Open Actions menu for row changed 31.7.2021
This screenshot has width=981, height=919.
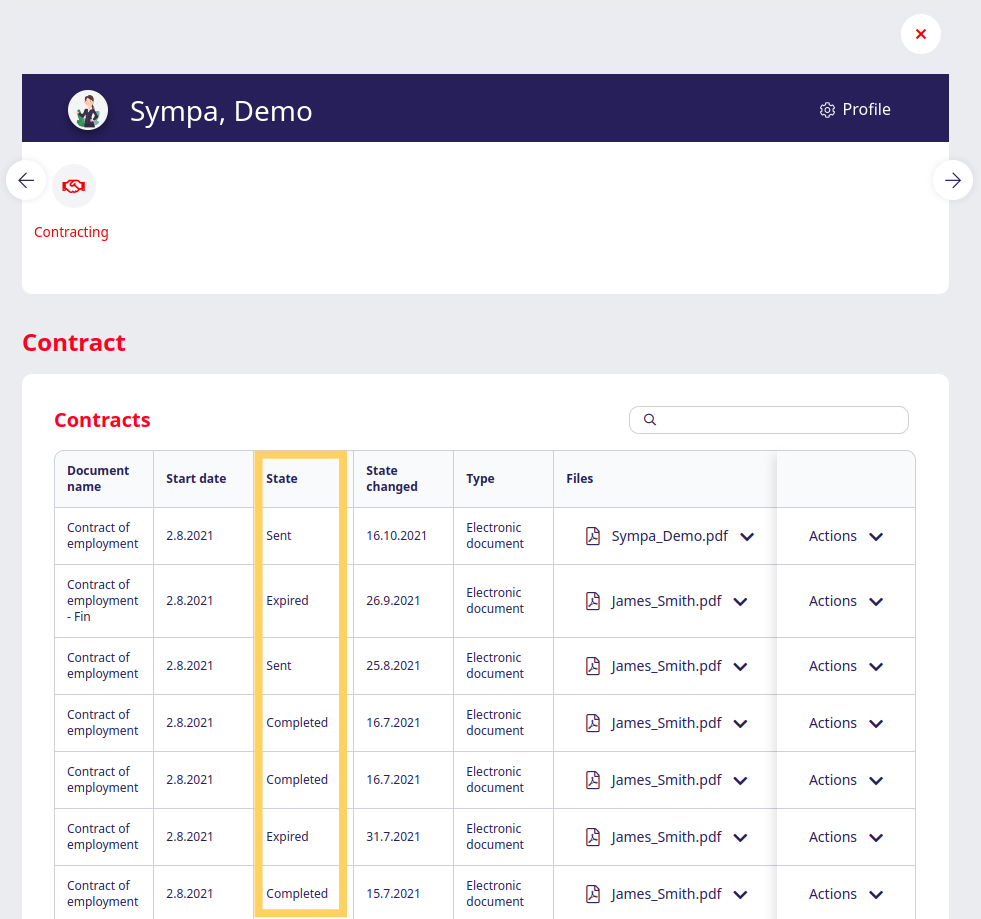click(845, 837)
